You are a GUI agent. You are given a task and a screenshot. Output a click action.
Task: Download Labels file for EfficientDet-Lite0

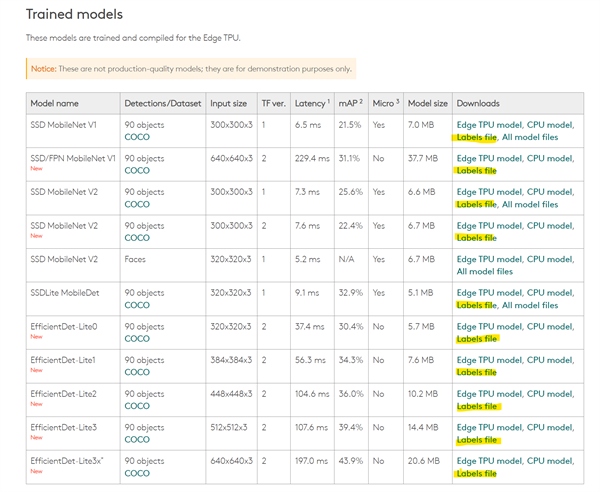pos(476,339)
